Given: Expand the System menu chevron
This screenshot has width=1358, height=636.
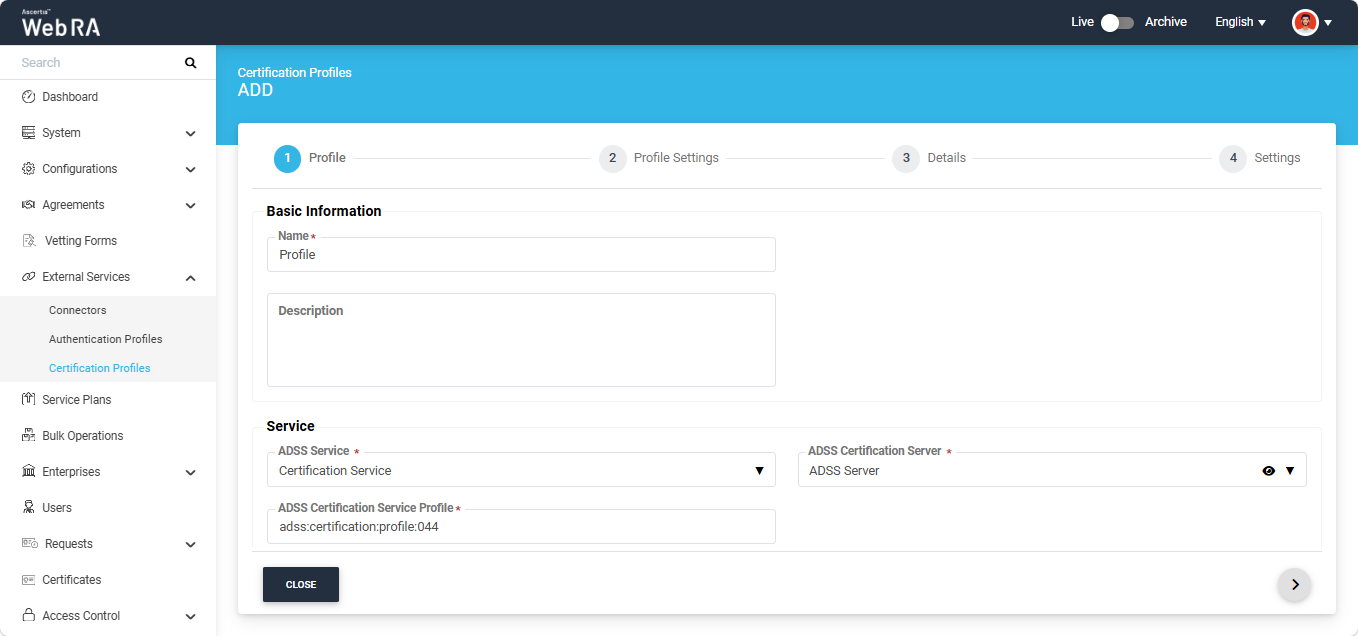Looking at the screenshot, I should tap(190, 133).
